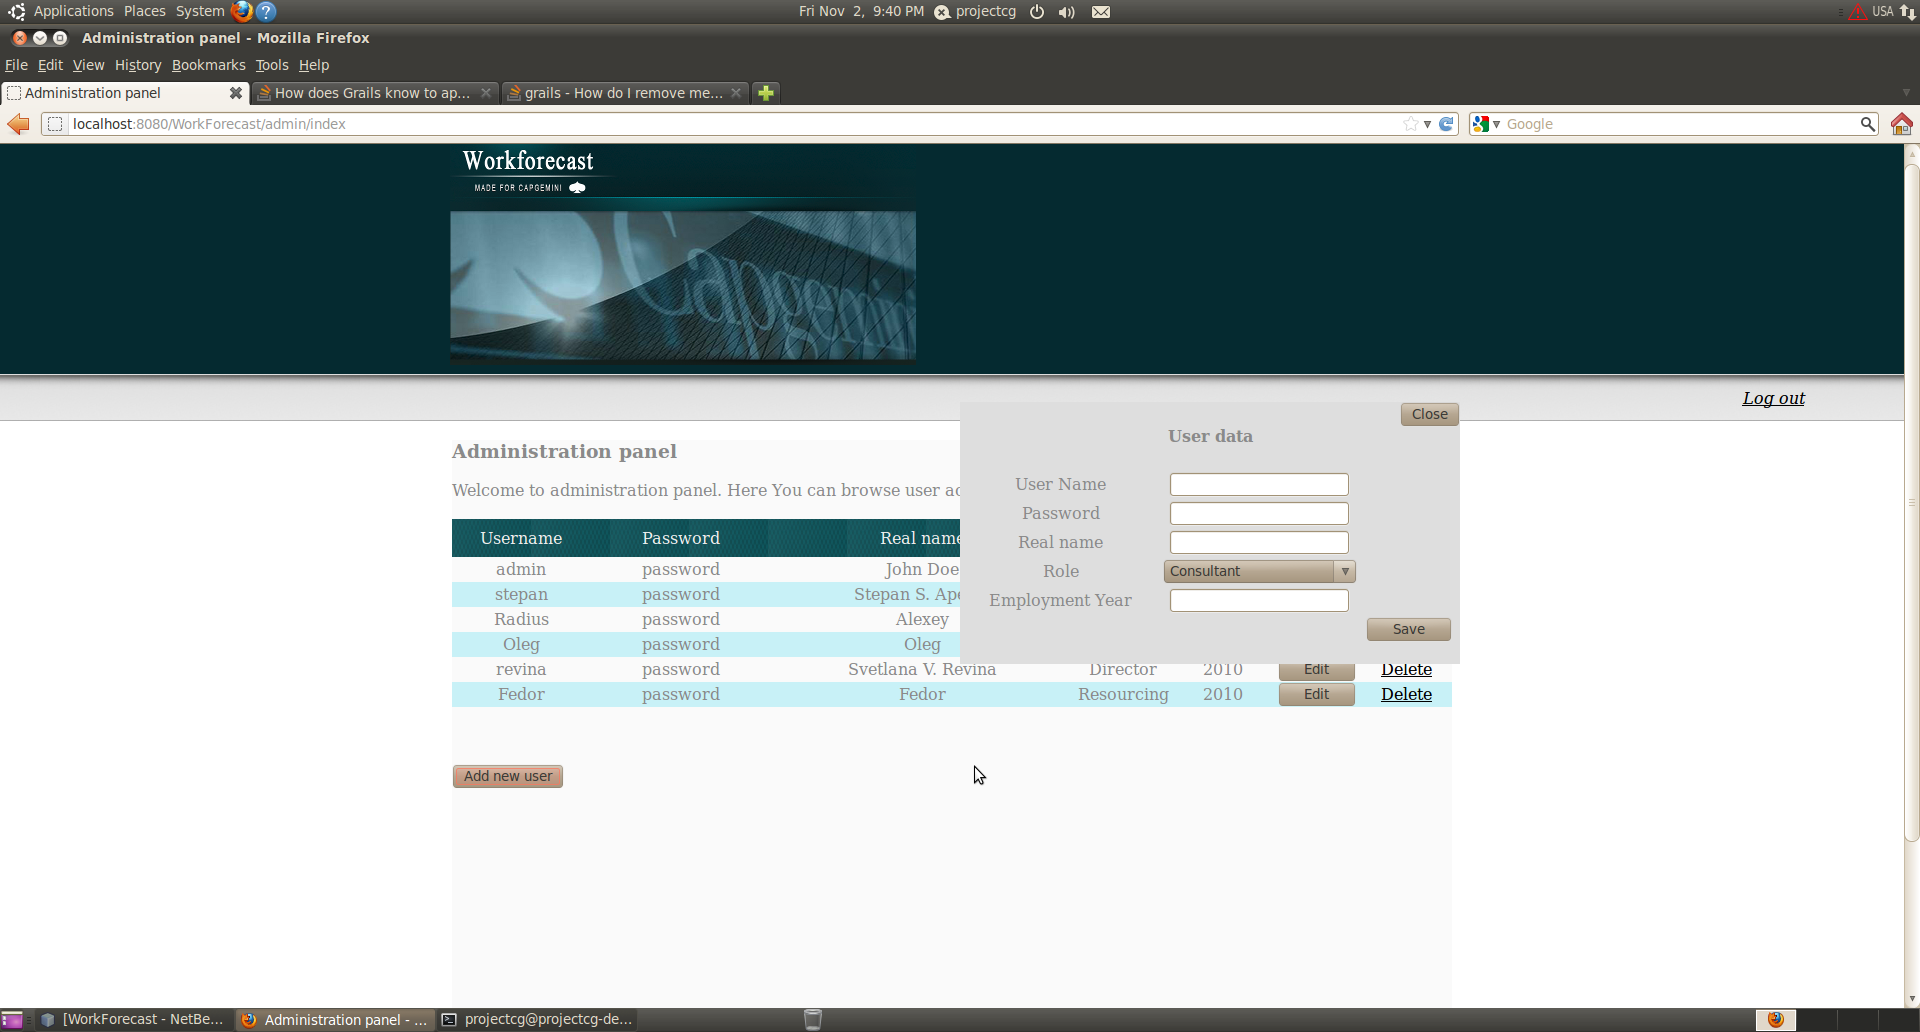This screenshot has height=1032, width=1920.
Task: Focus the Employment Year input field
Action: tap(1259, 600)
